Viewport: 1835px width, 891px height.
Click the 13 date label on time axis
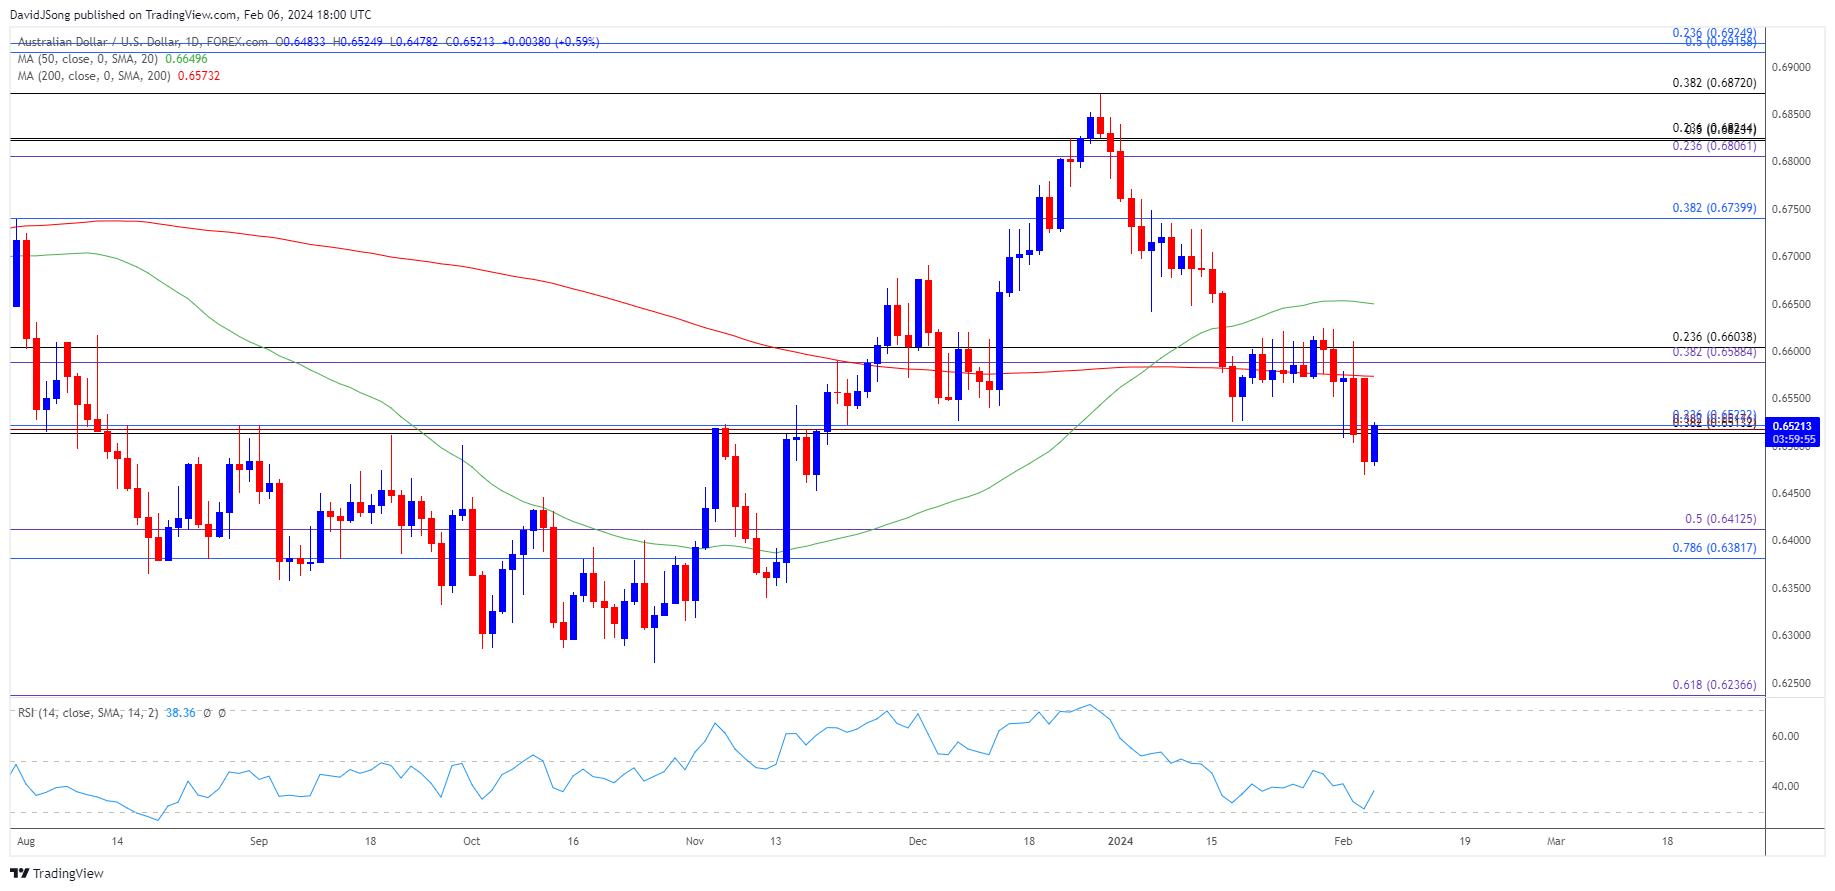[776, 841]
